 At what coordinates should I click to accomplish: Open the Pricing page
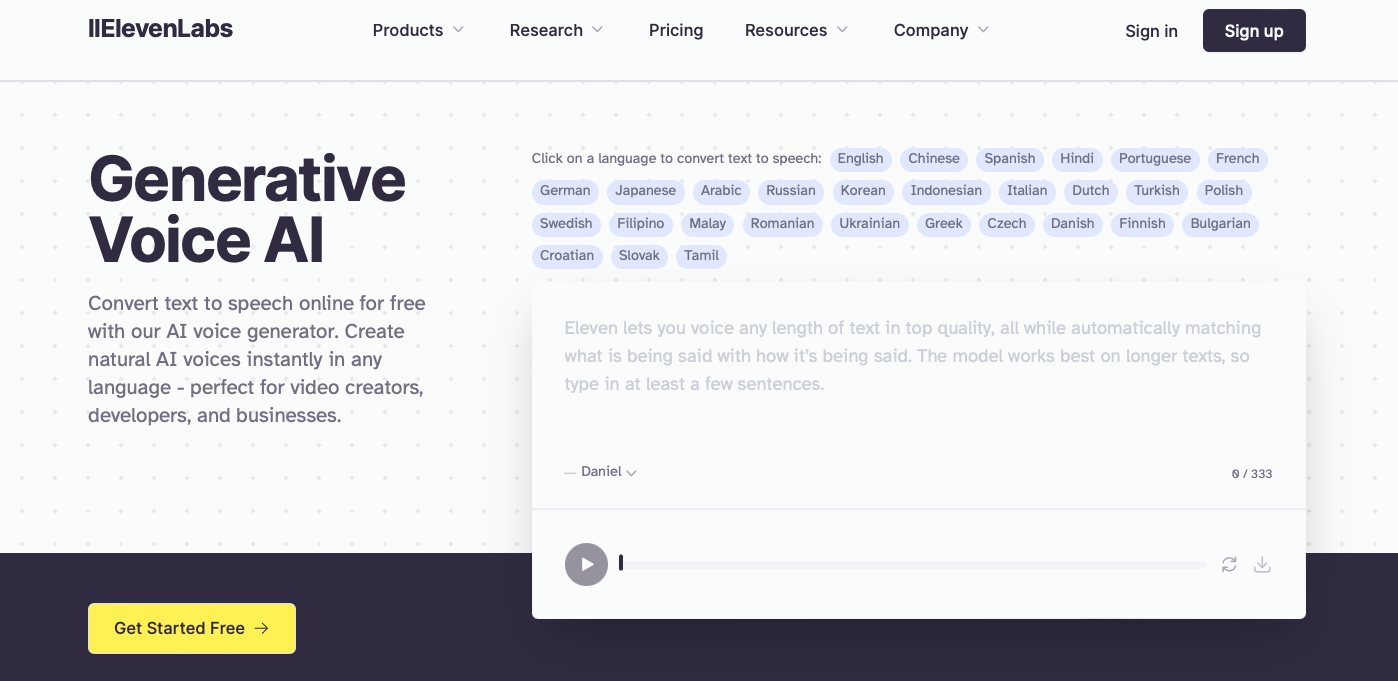tap(676, 30)
